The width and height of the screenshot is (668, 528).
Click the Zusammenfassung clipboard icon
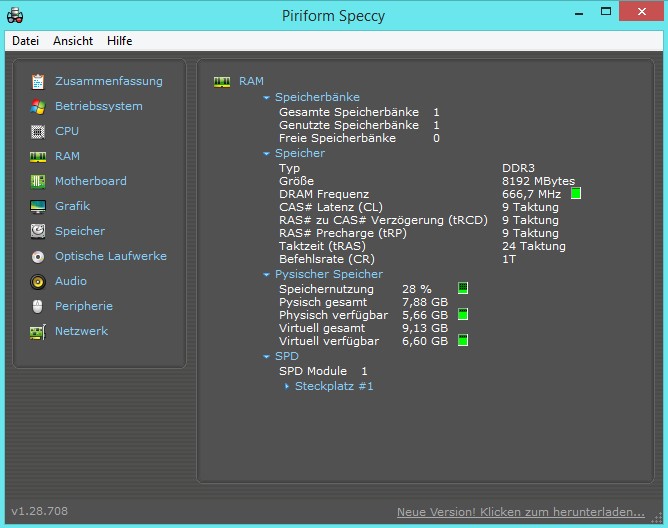point(38,81)
